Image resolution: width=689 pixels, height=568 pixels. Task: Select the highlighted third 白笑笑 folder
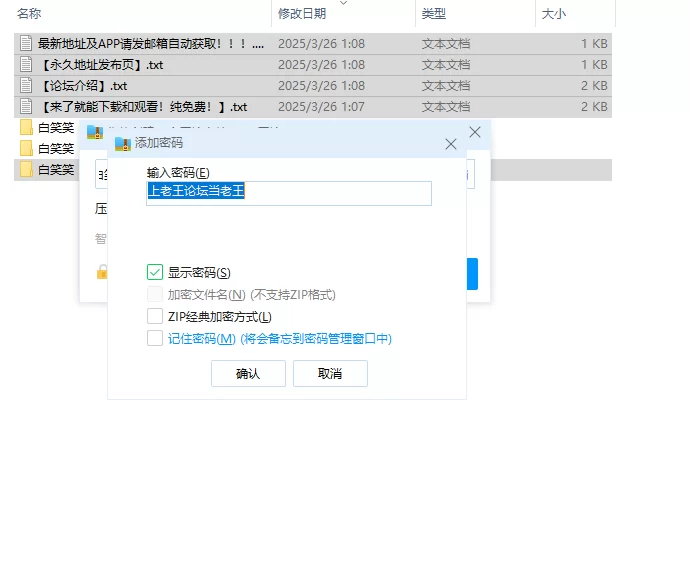click(47, 170)
